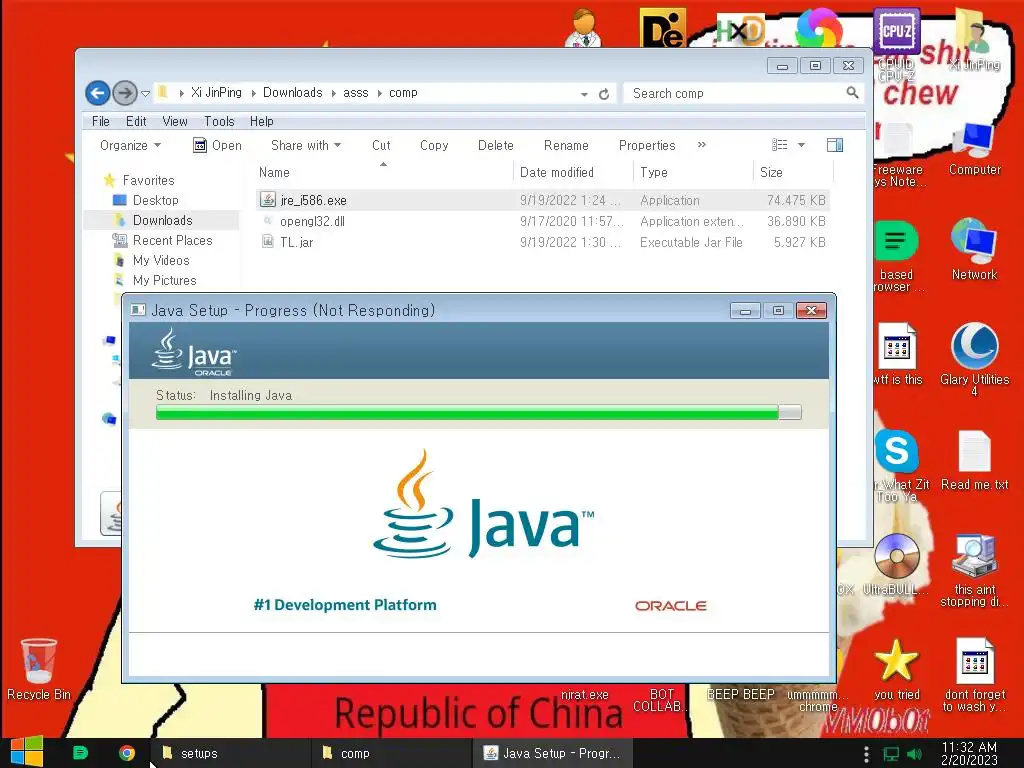This screenshot has width=1024, height=768.
Task: Open Read me.txt desktop file
Action: point(974,460)
